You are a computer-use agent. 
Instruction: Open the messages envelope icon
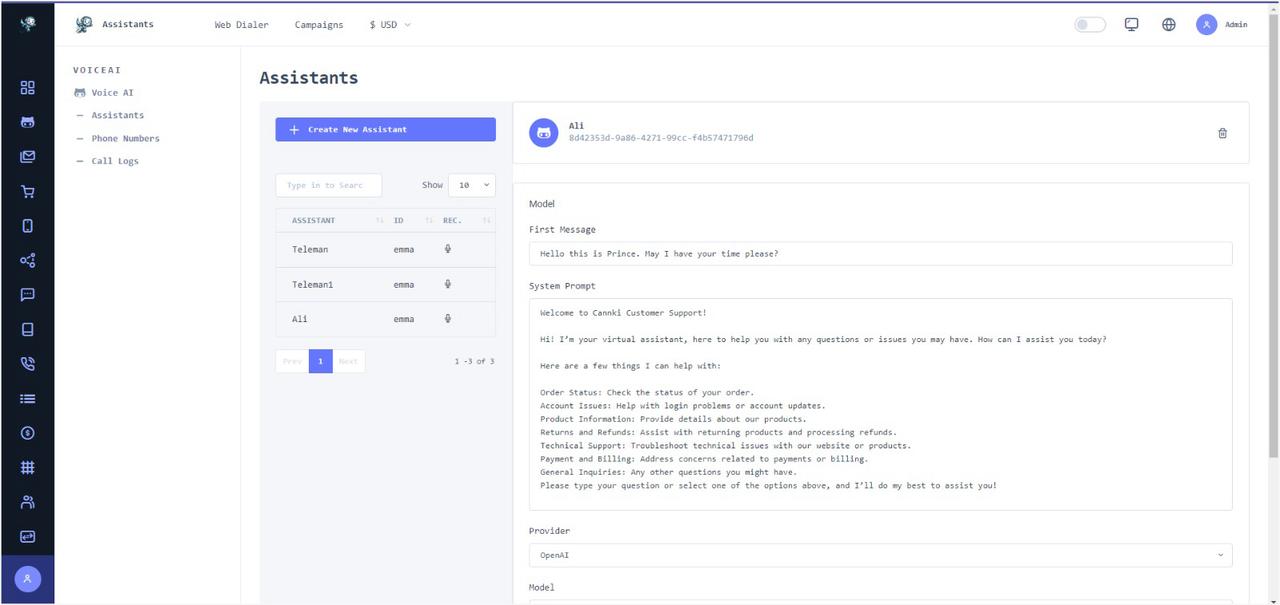(27, 156)
